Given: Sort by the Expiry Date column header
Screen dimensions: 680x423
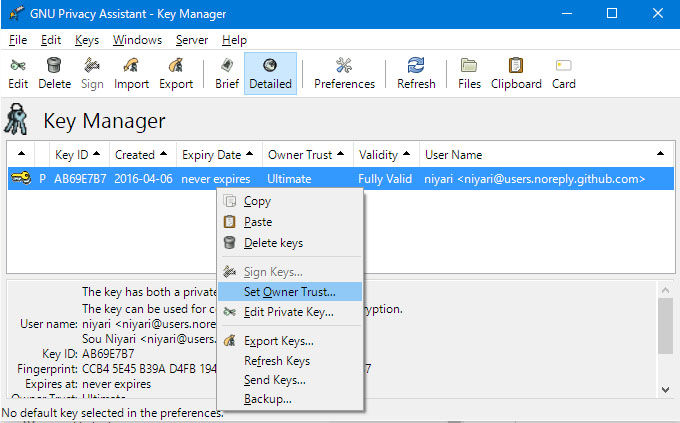Looking at the screenshot, I should pyautogui.click(x=219, y=154).
